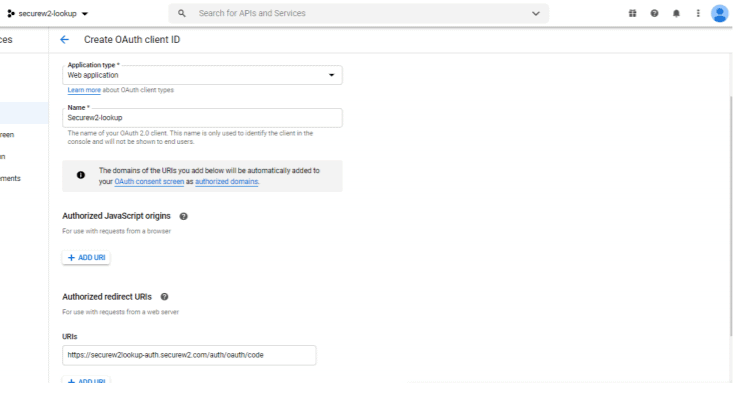Image resolution: width=750 pixels, height=395 pixels.
Task: Open the three-dot settings menu
Action: [698, 13]
